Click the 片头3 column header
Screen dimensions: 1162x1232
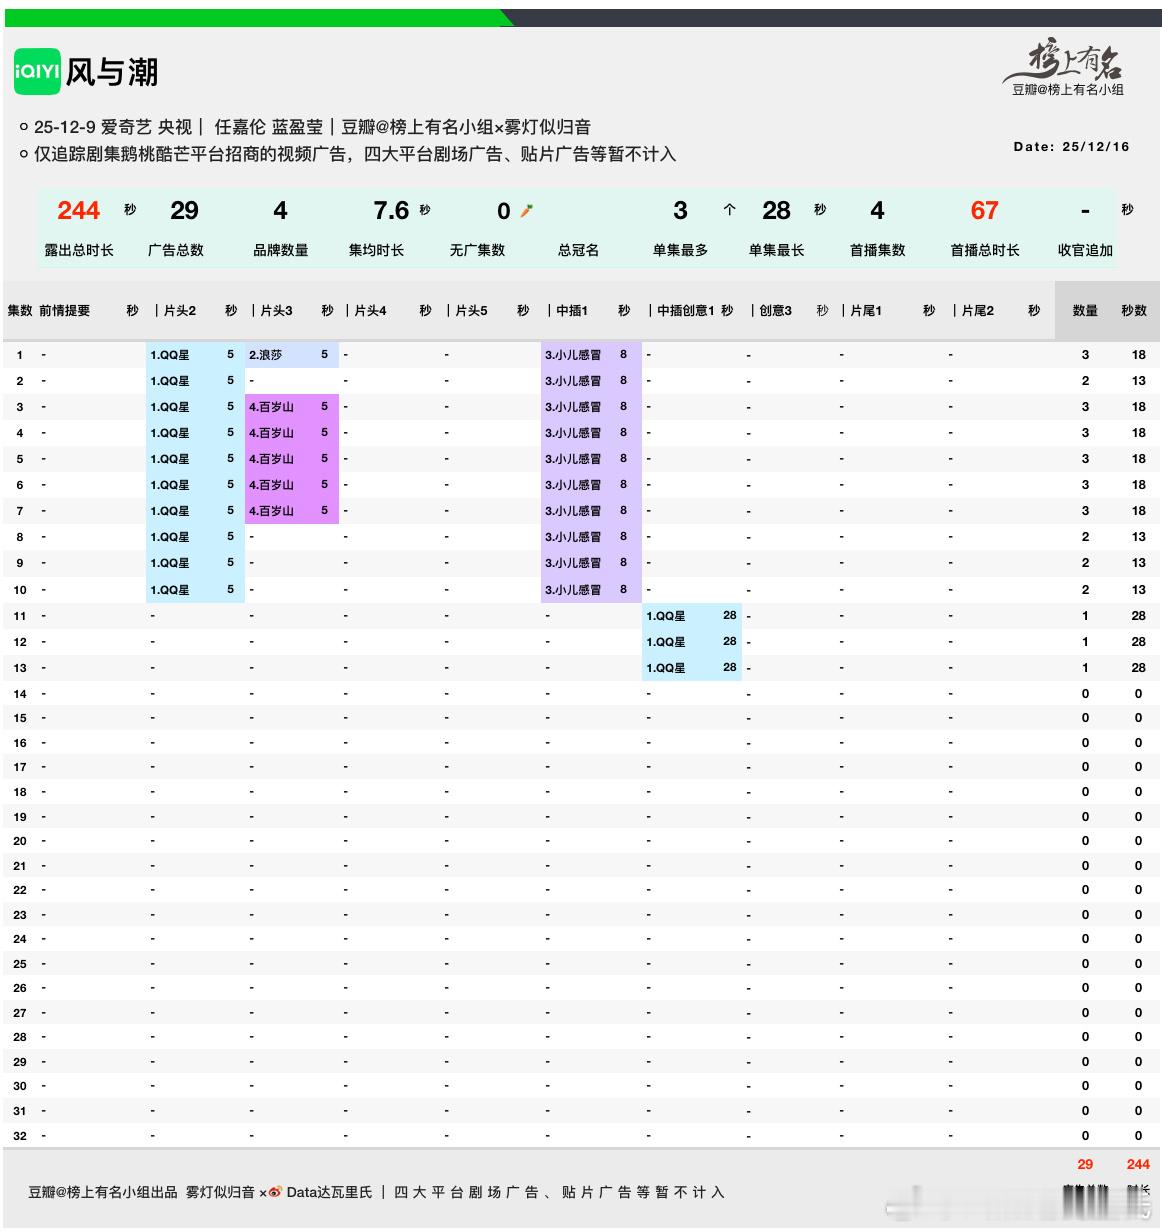coord(276,311)
